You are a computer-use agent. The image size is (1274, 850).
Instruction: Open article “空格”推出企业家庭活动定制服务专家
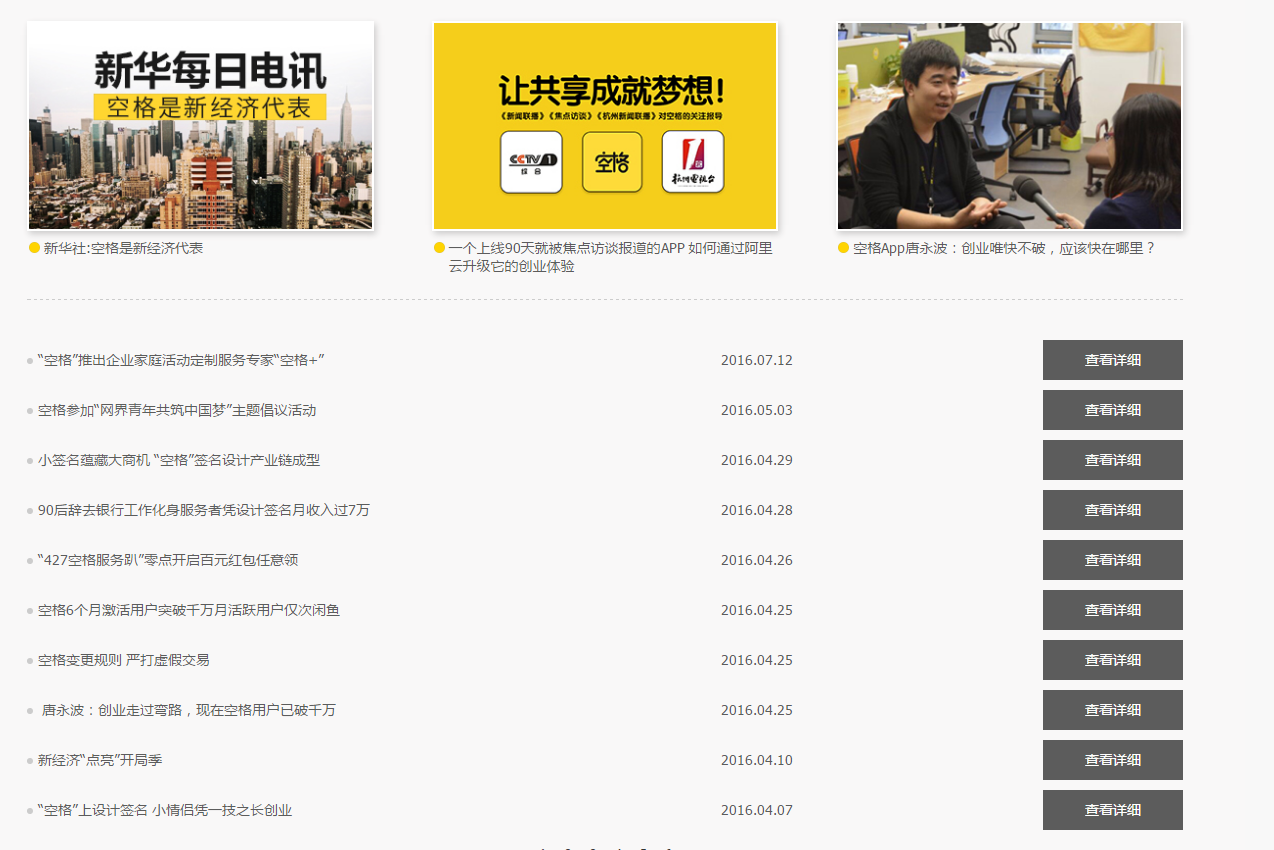[x=182, y=360]
